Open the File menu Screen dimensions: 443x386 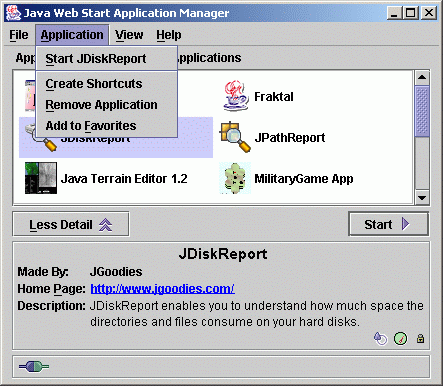(x=19, y=35)
